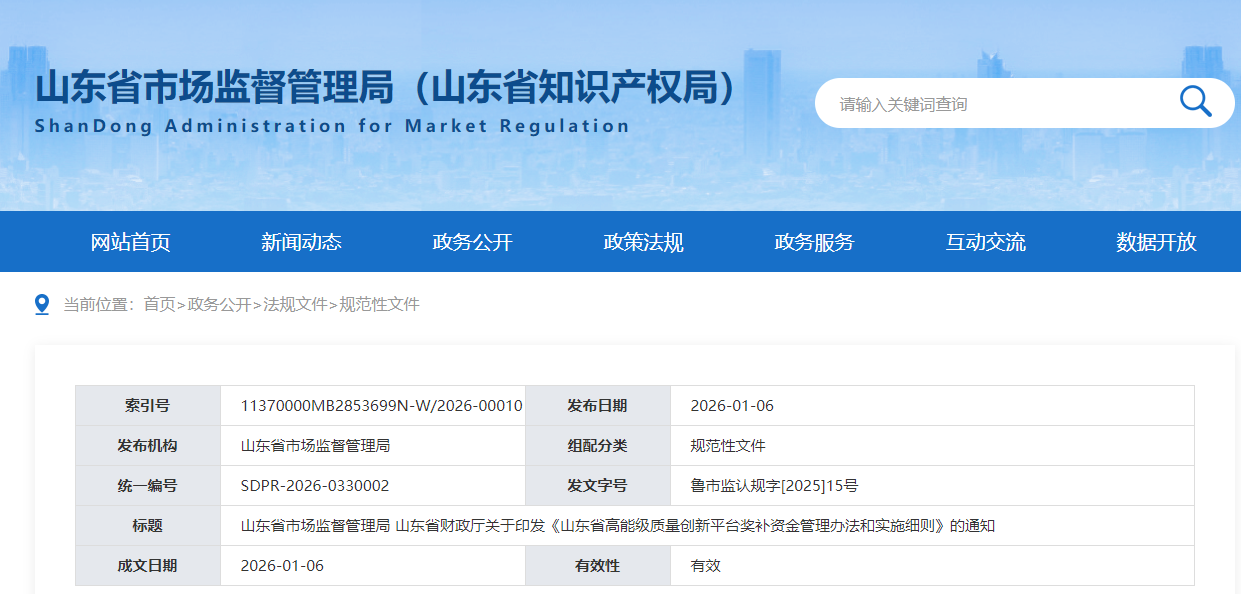Image resolution: width=1241 pixels, height=594 pixels.
Task: Open the 政务公开 menu
Action: (x=474, y=241)
